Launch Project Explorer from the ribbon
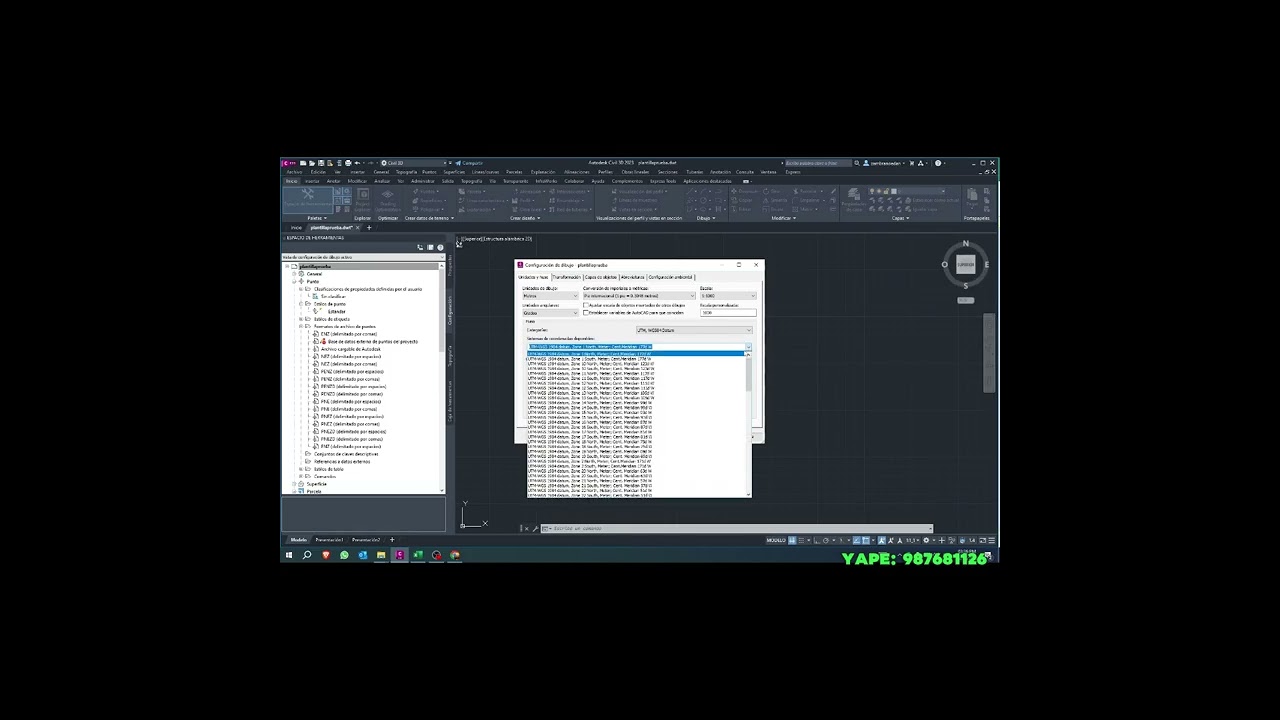This screenshot has height=720, width=1280. click(x=363, y=200)
